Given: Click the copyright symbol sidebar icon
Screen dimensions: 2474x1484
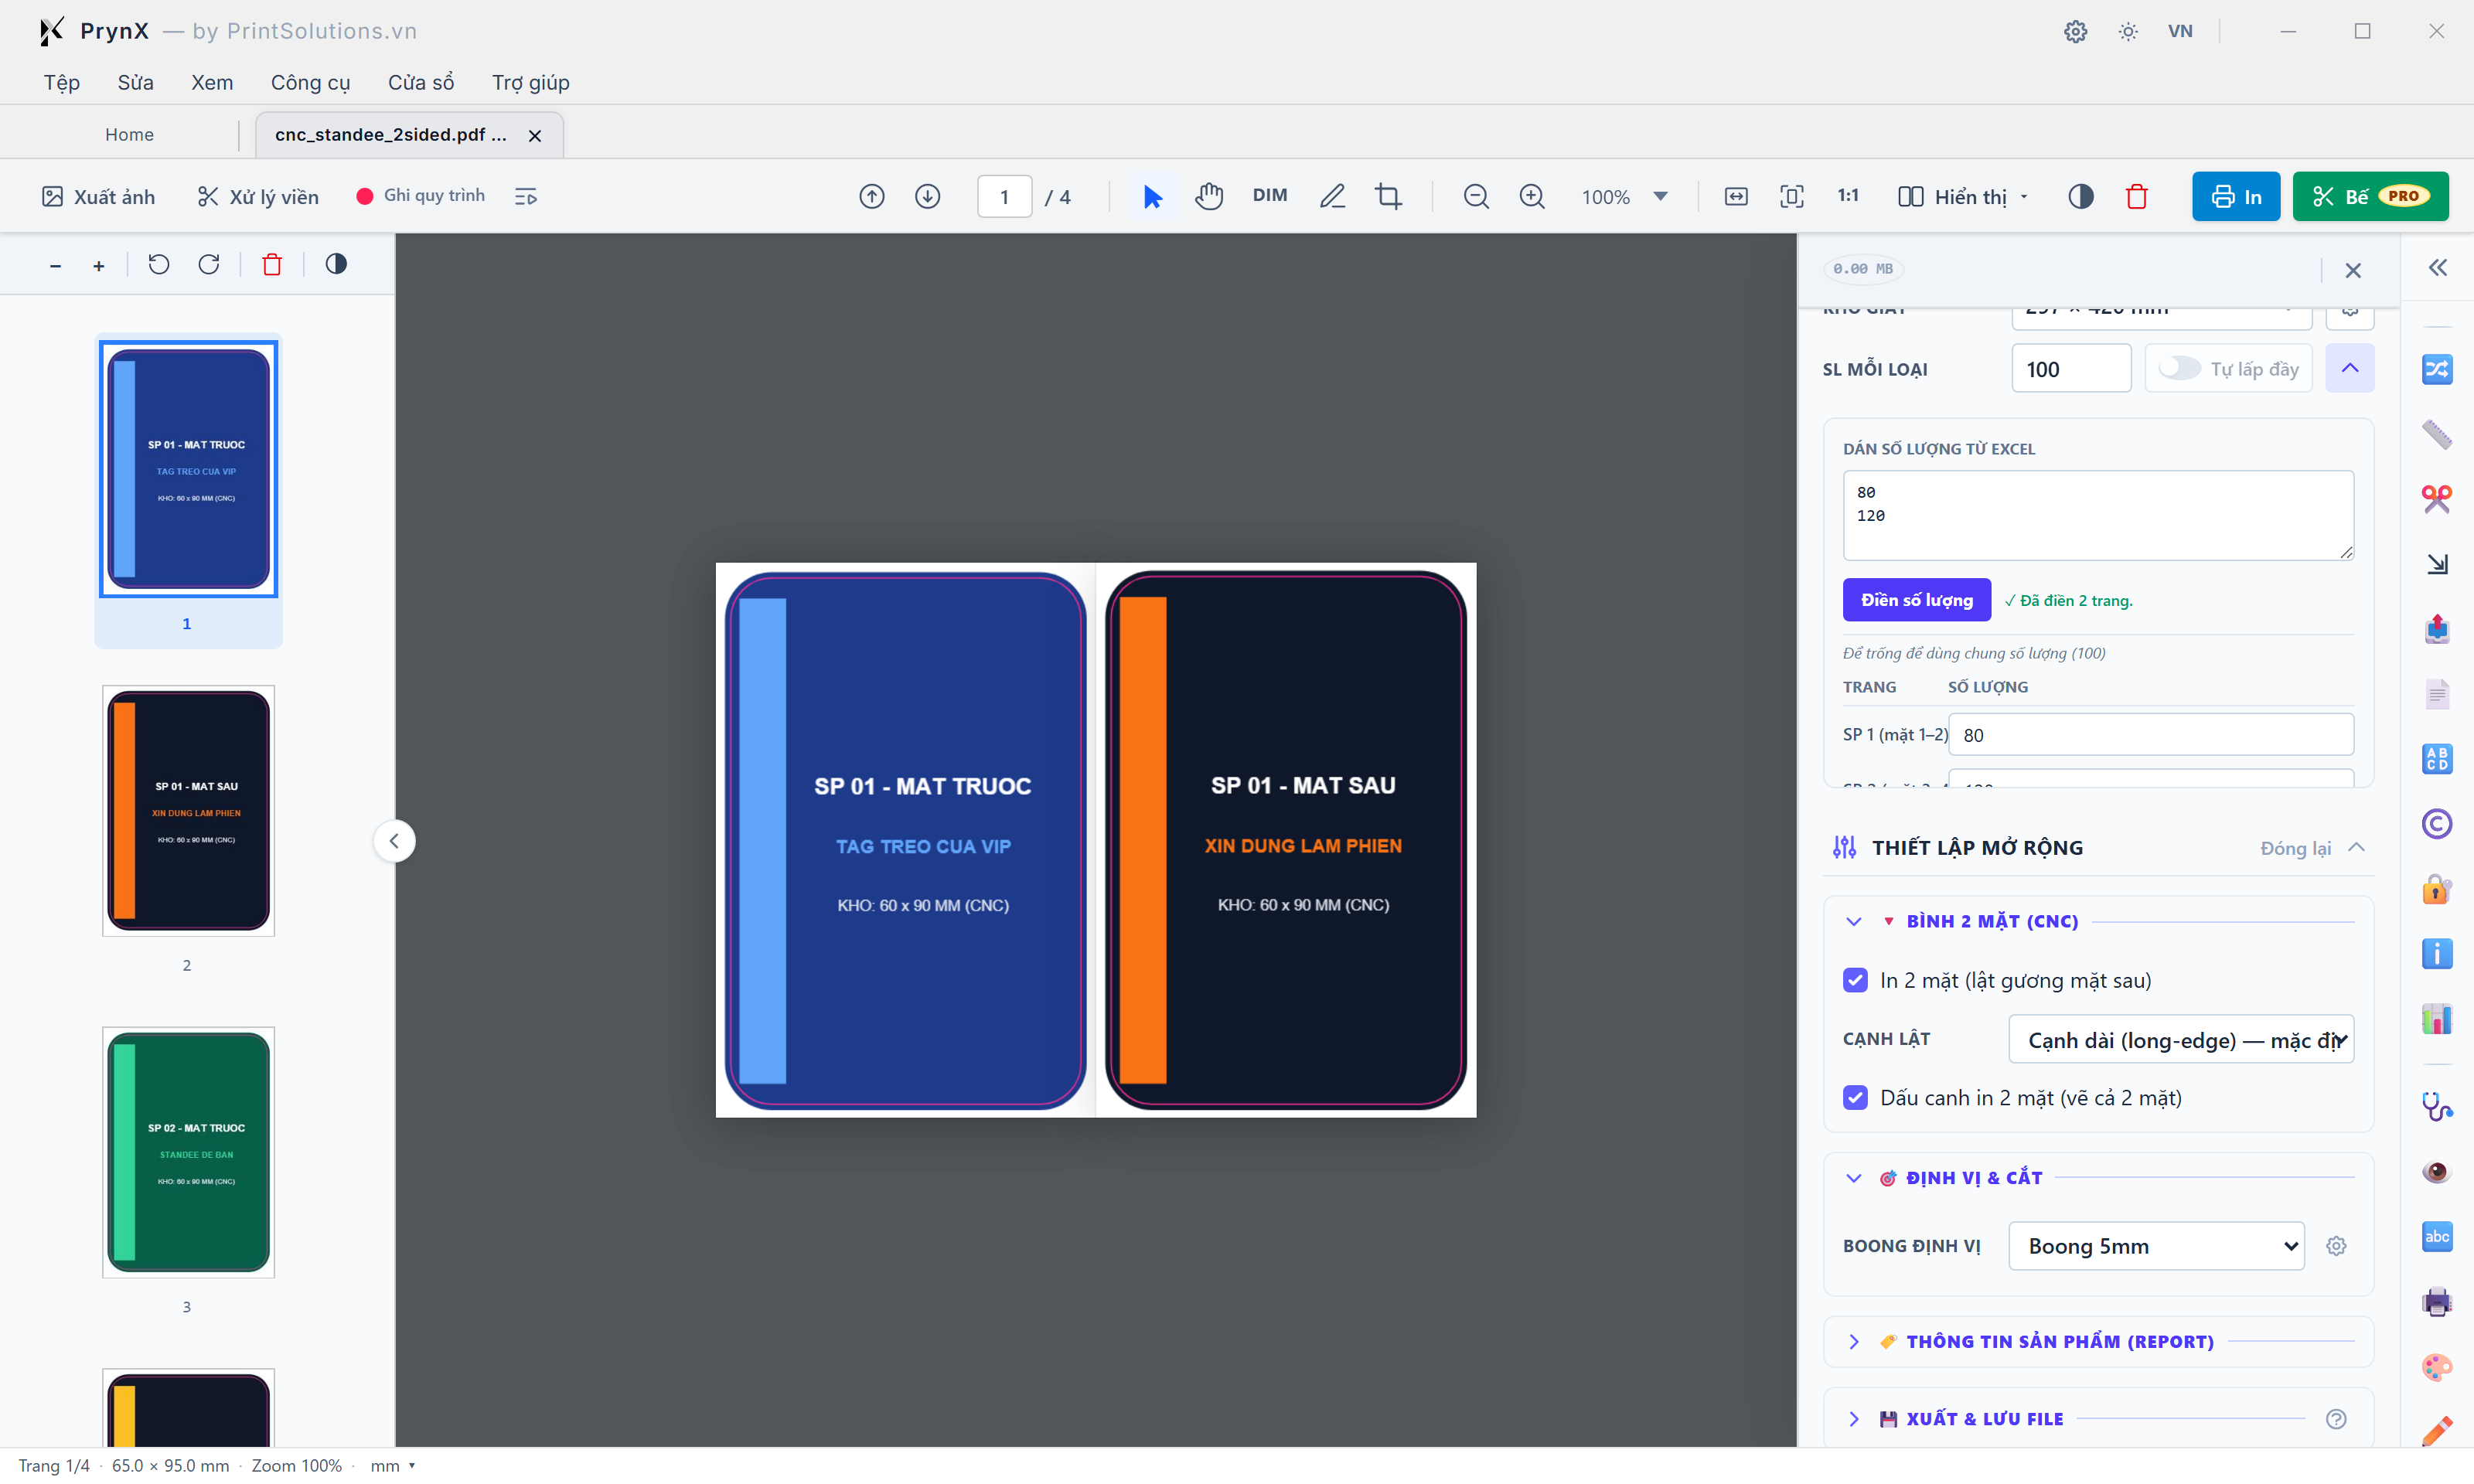Looking at the screenshot, I should (x=2437, y=824).
